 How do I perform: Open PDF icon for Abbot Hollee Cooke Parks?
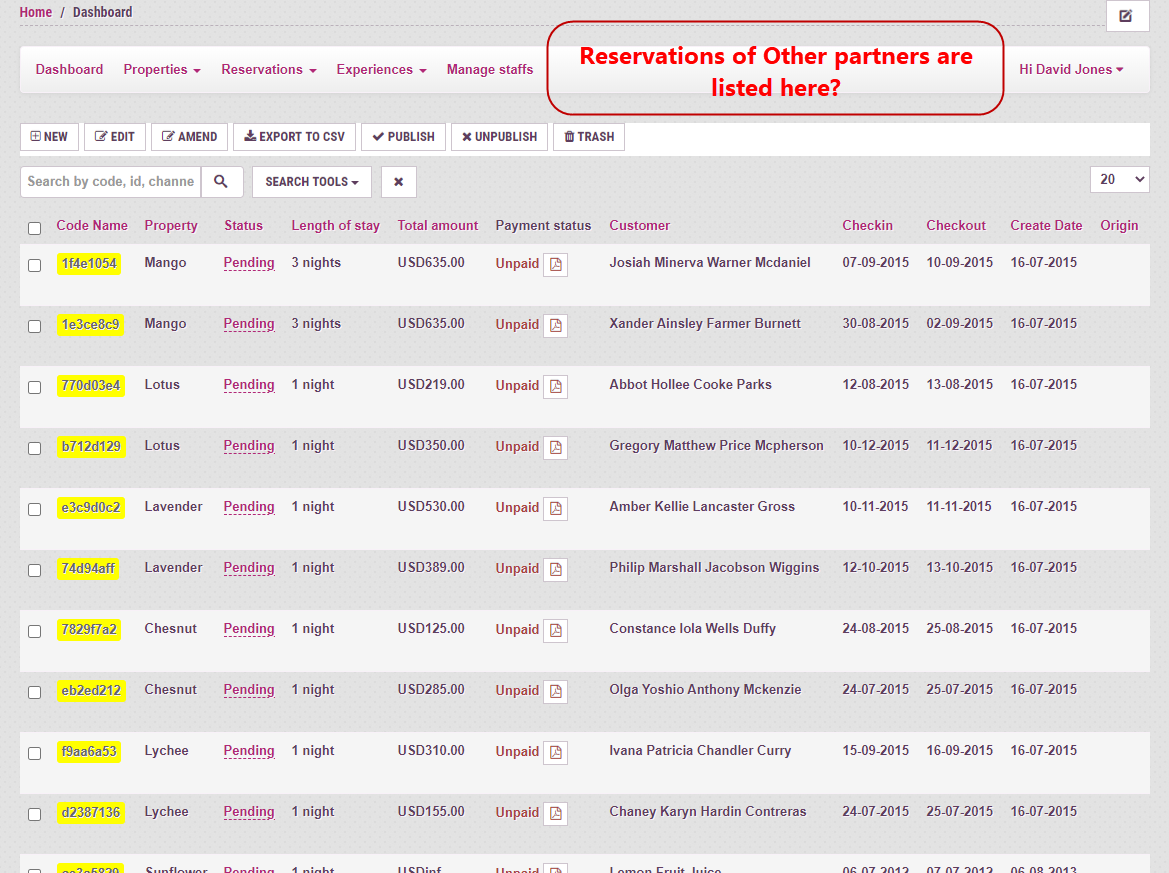555,387
